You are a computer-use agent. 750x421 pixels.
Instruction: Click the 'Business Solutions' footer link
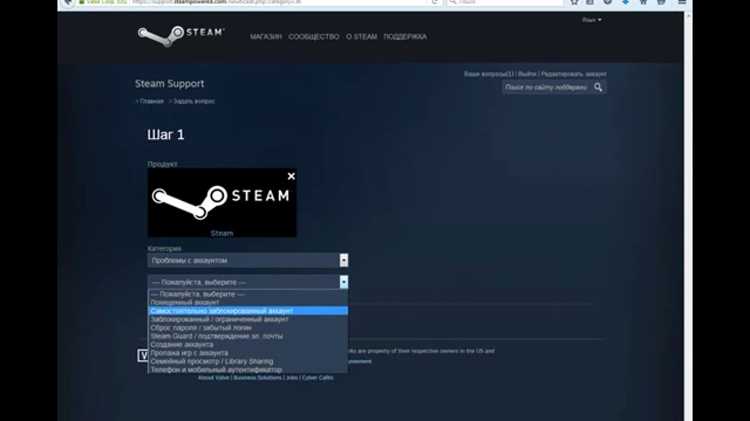257,377
